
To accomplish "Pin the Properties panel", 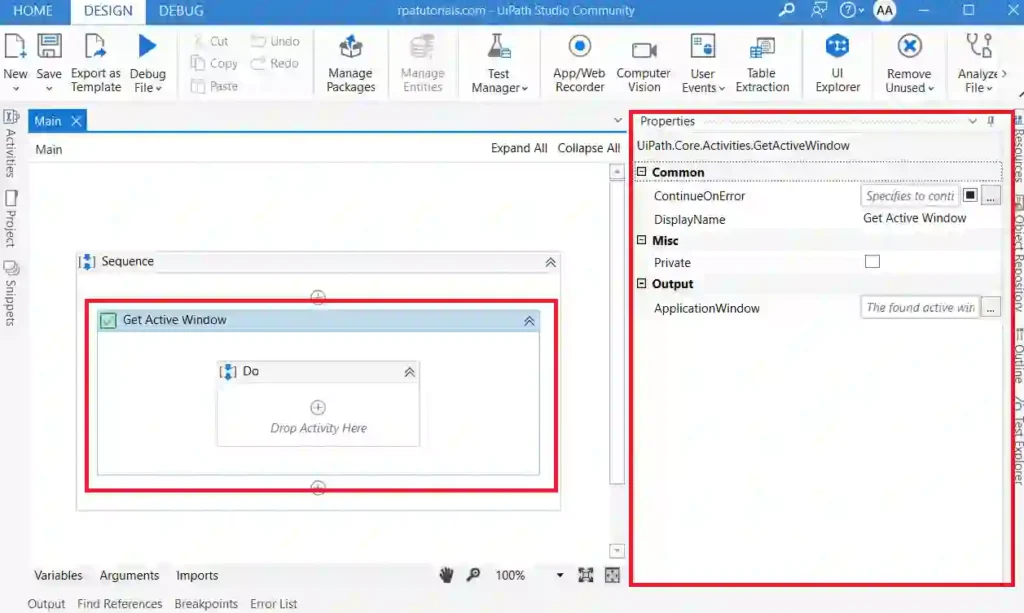I will tap(991, 121).
